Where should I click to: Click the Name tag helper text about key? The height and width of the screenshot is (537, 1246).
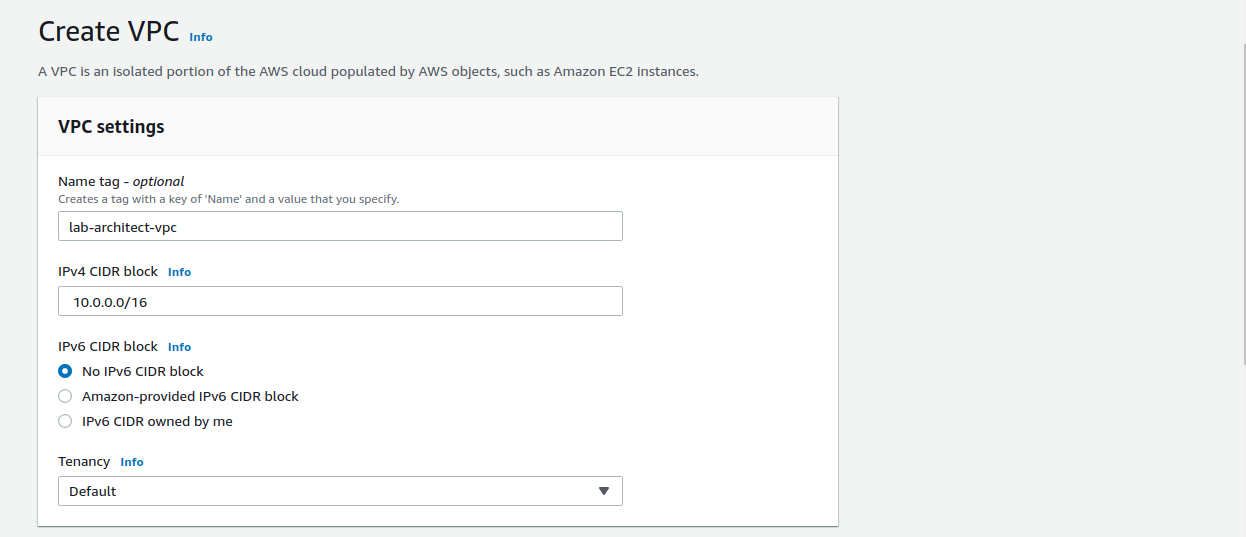point(228,199)
